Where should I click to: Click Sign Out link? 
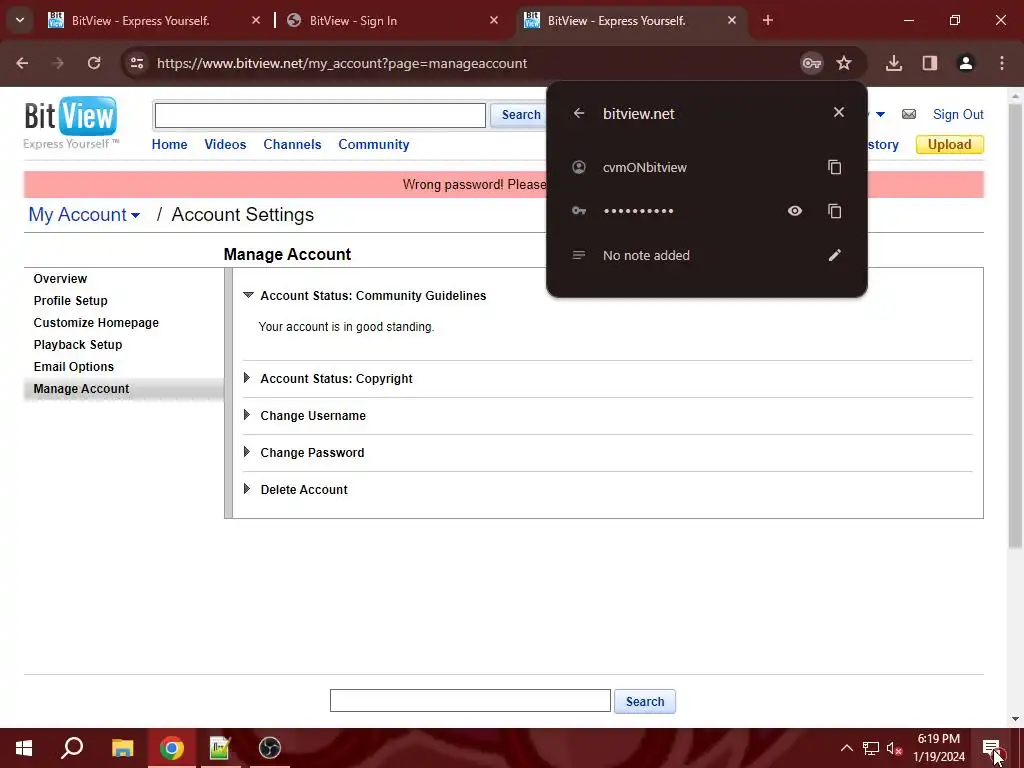pos(958,114)
